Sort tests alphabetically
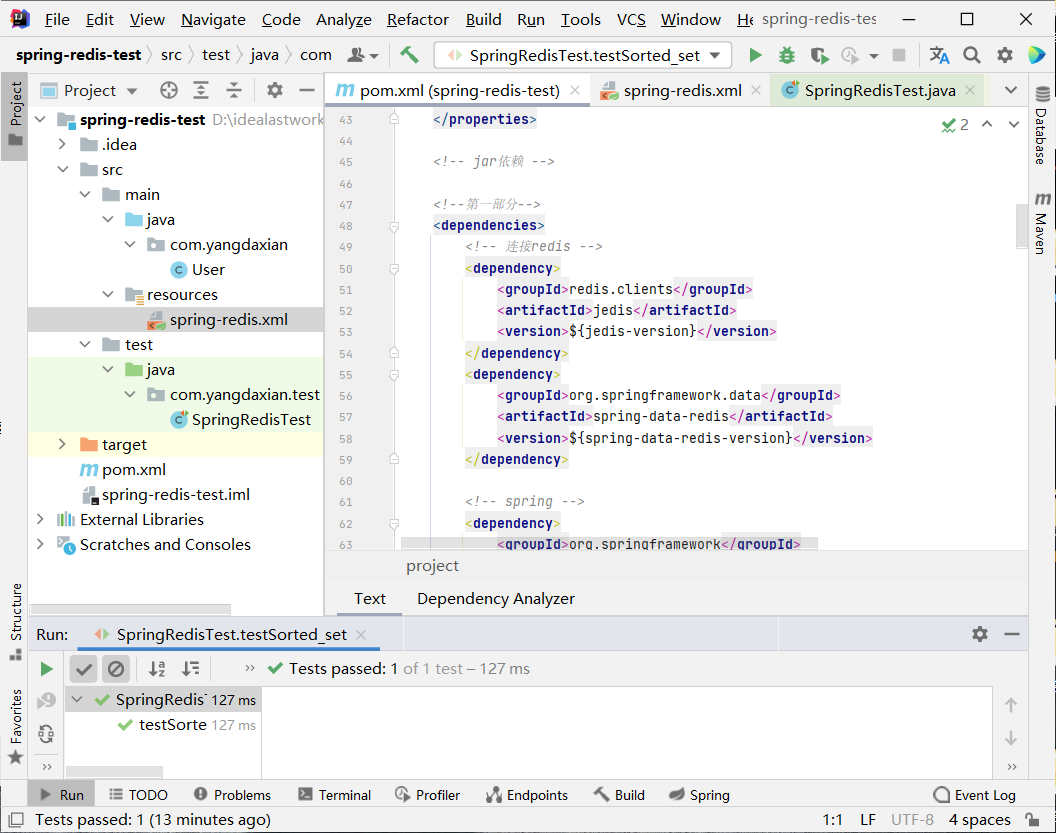1056x833 pixels. click(157, 669)
